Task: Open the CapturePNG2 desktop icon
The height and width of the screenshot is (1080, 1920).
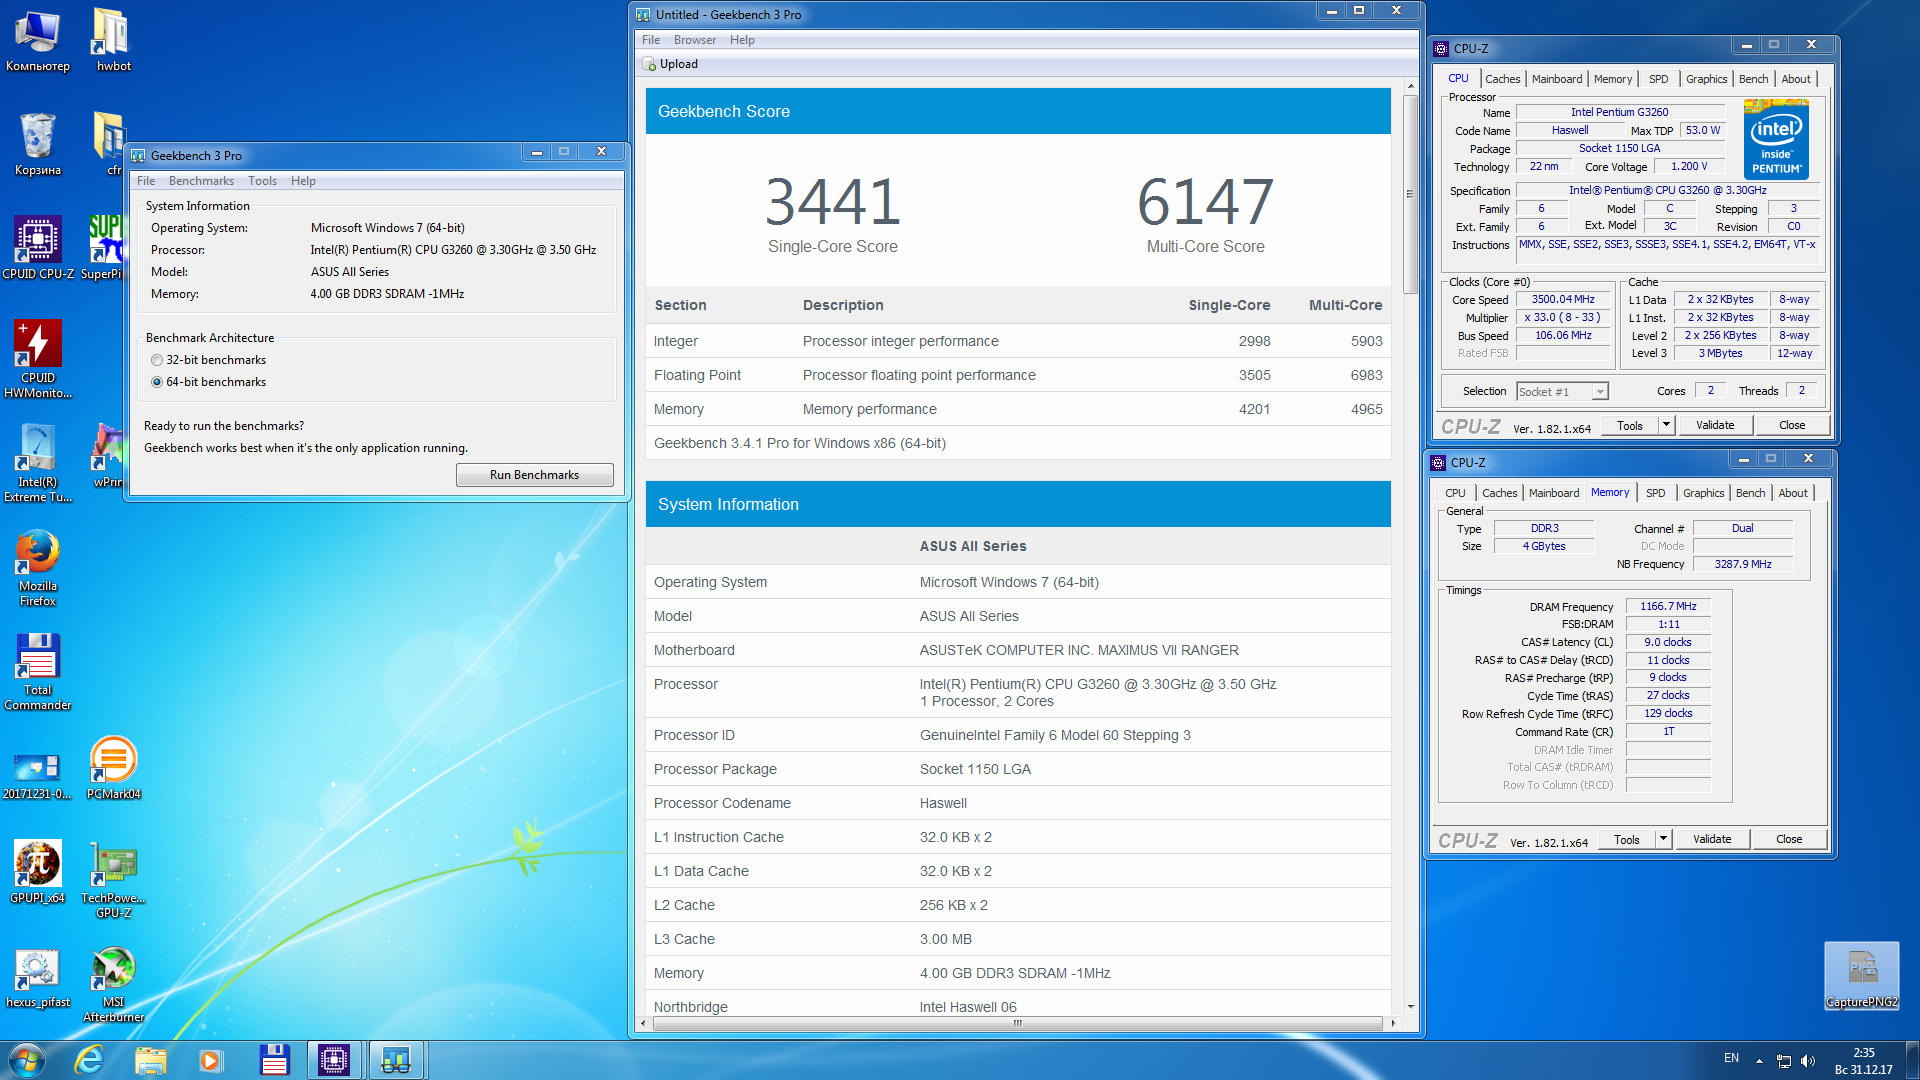Action: [1861, 976]
